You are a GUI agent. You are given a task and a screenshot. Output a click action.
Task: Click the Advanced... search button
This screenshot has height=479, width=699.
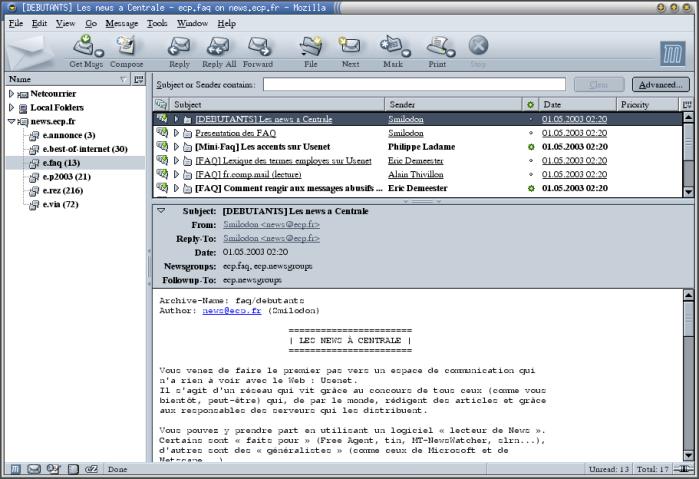tap(659, 85)
